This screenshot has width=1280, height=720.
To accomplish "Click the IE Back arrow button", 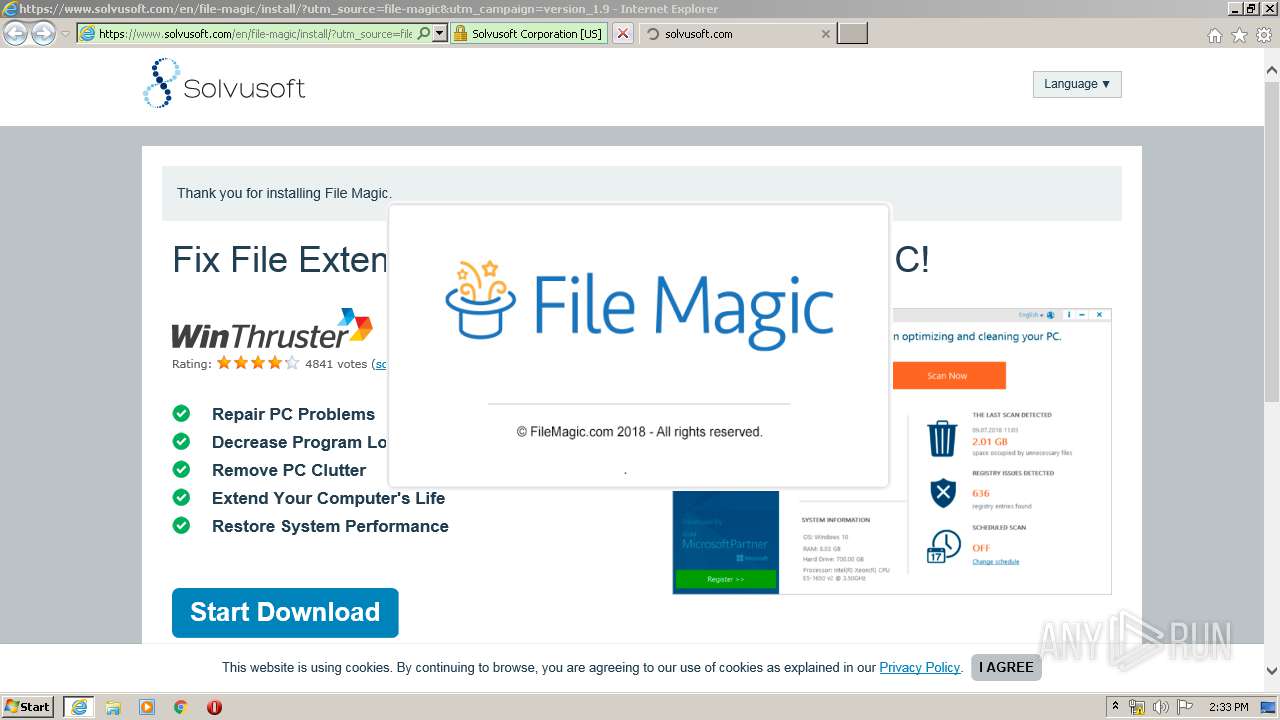I will [x=15, y=33].
